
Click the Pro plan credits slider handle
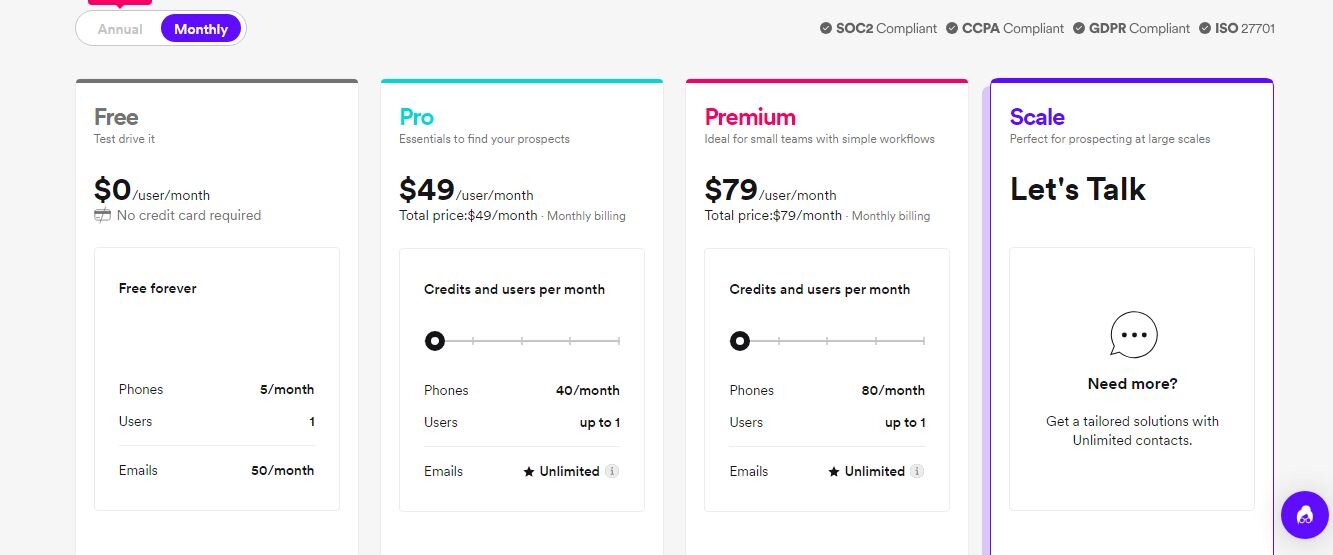[x=434, y=341]
